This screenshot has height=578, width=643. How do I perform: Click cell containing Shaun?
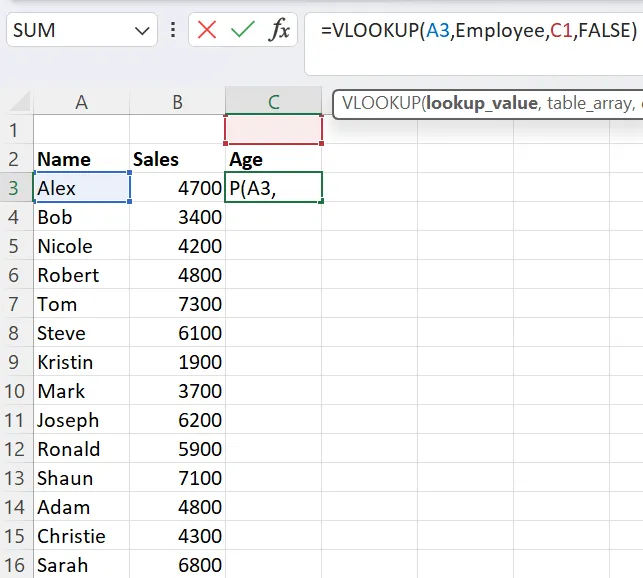click(x=81, y=478)
